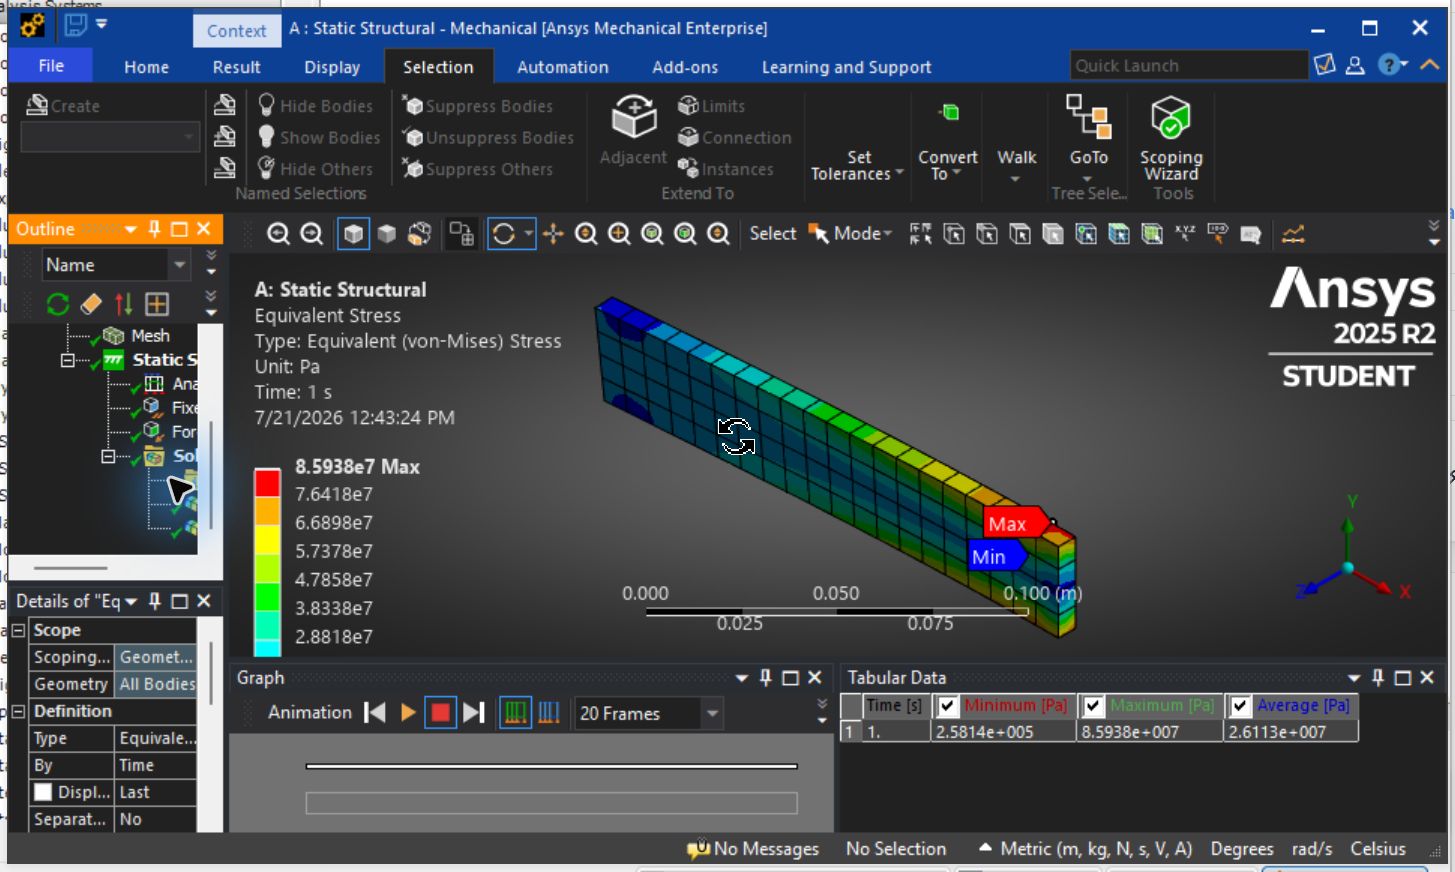Click the Zoom In magnifier in graphics toolbar

pos(278,234)
